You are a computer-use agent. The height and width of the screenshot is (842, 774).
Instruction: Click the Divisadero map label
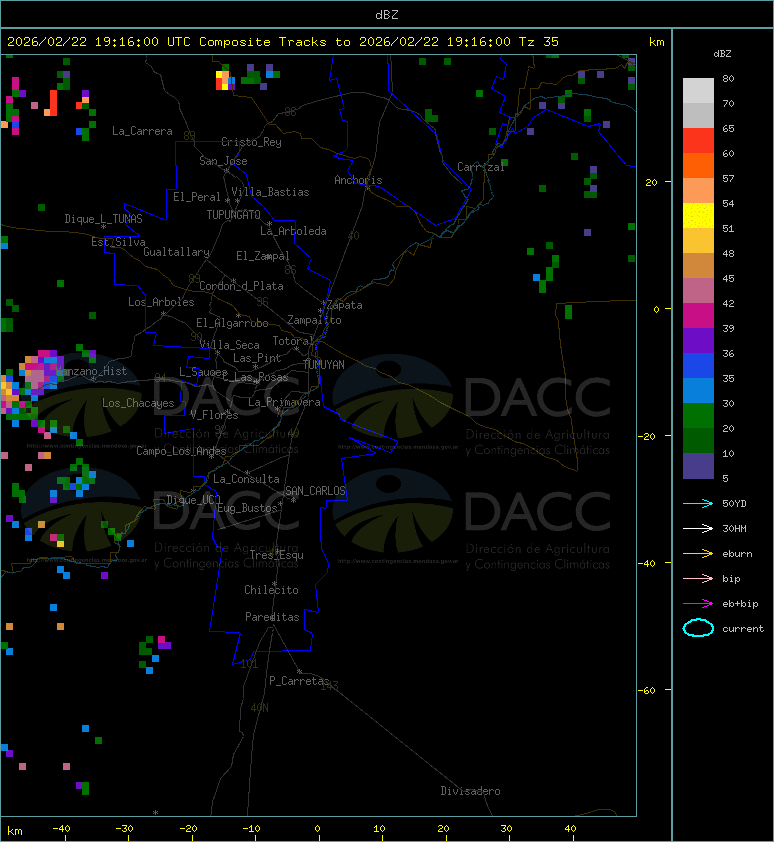click(x=471, y=791)
